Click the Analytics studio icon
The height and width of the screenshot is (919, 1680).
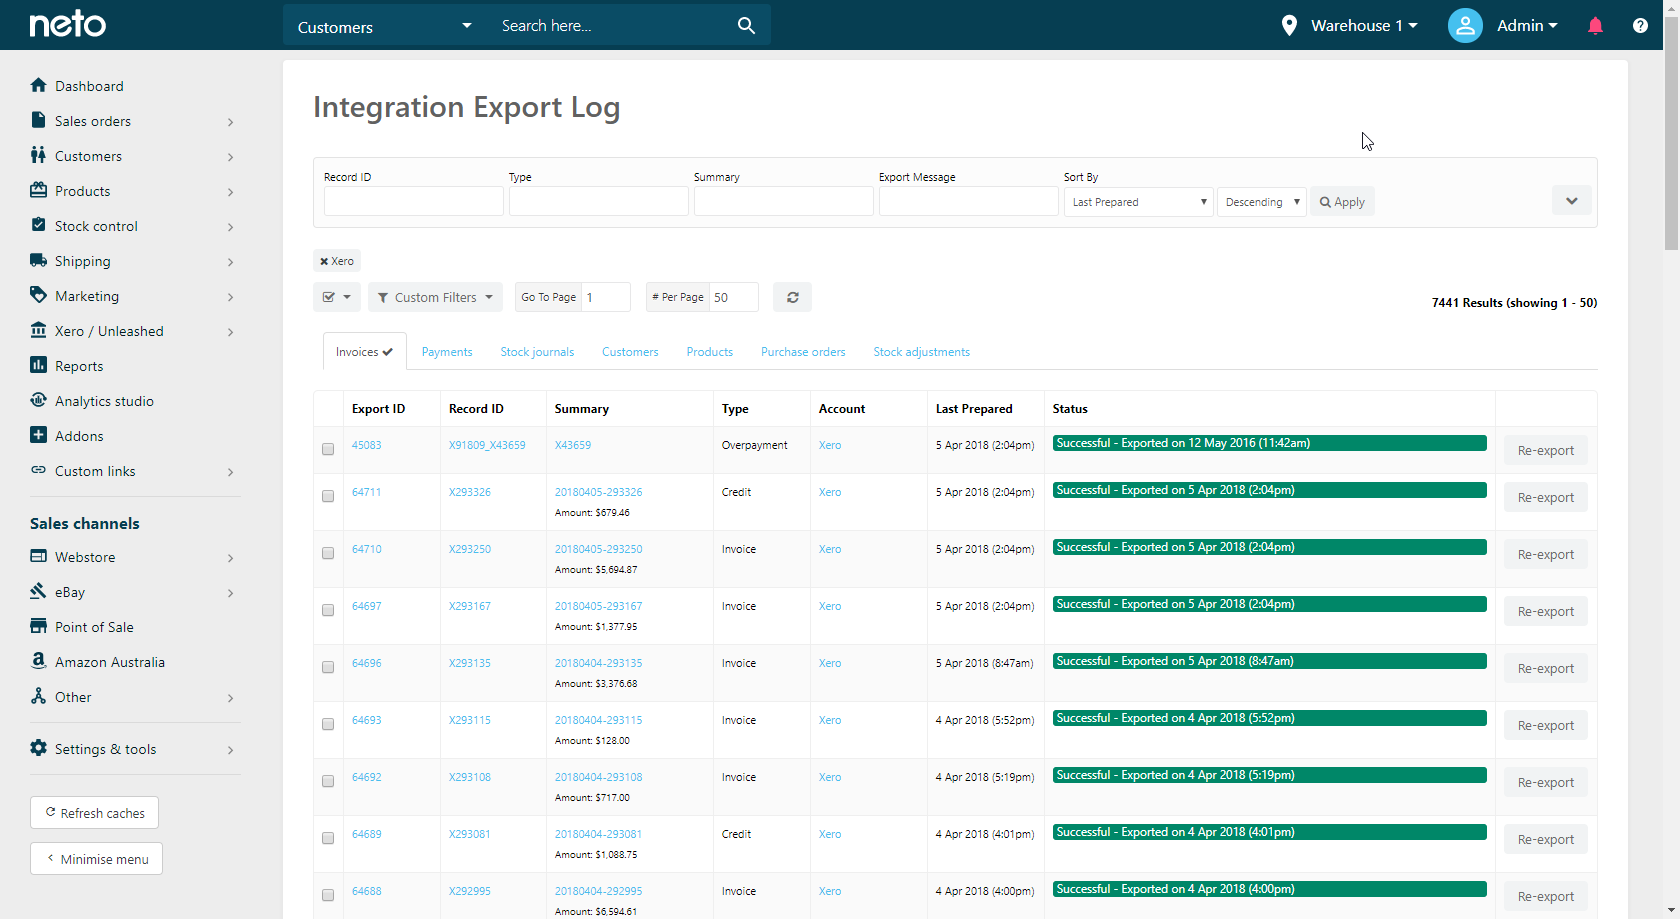coord(38,400)
